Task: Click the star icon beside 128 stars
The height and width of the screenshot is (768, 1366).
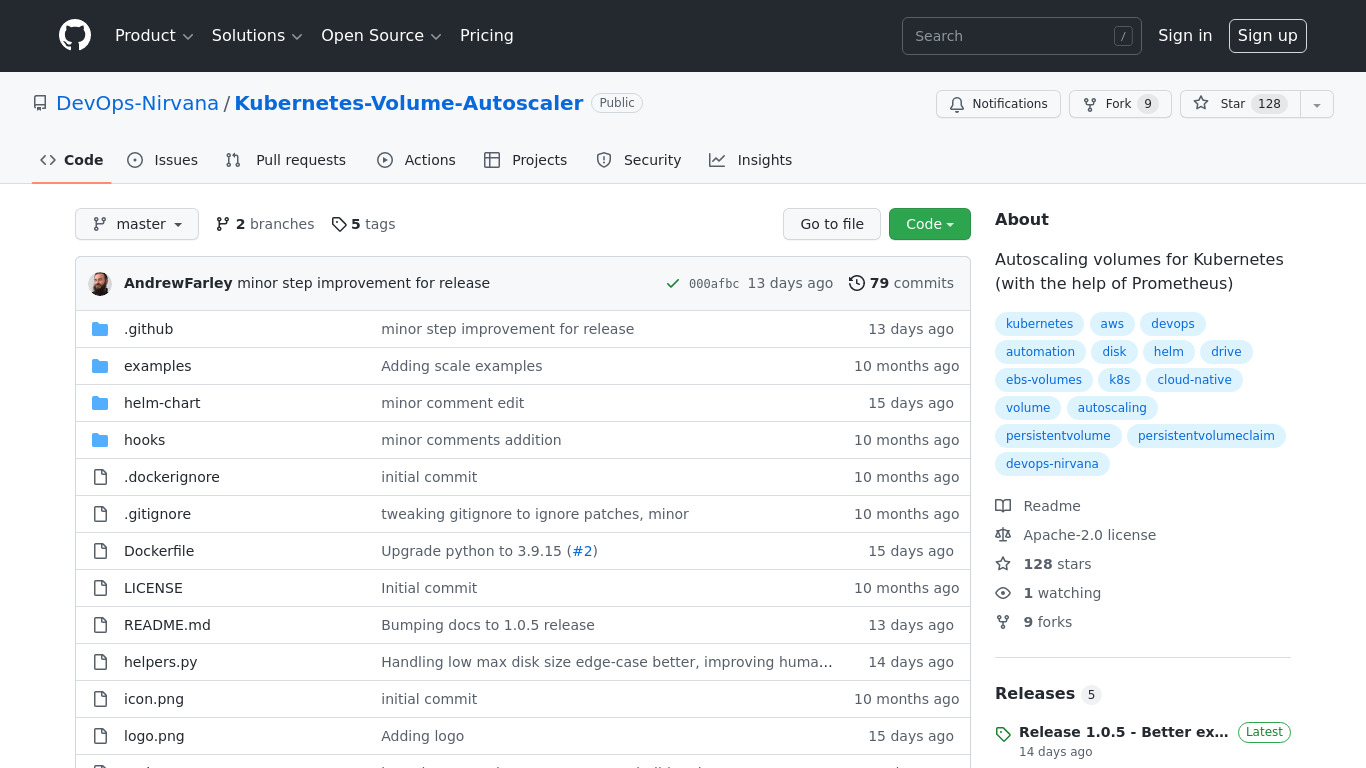Action: tap(1003, 564)
